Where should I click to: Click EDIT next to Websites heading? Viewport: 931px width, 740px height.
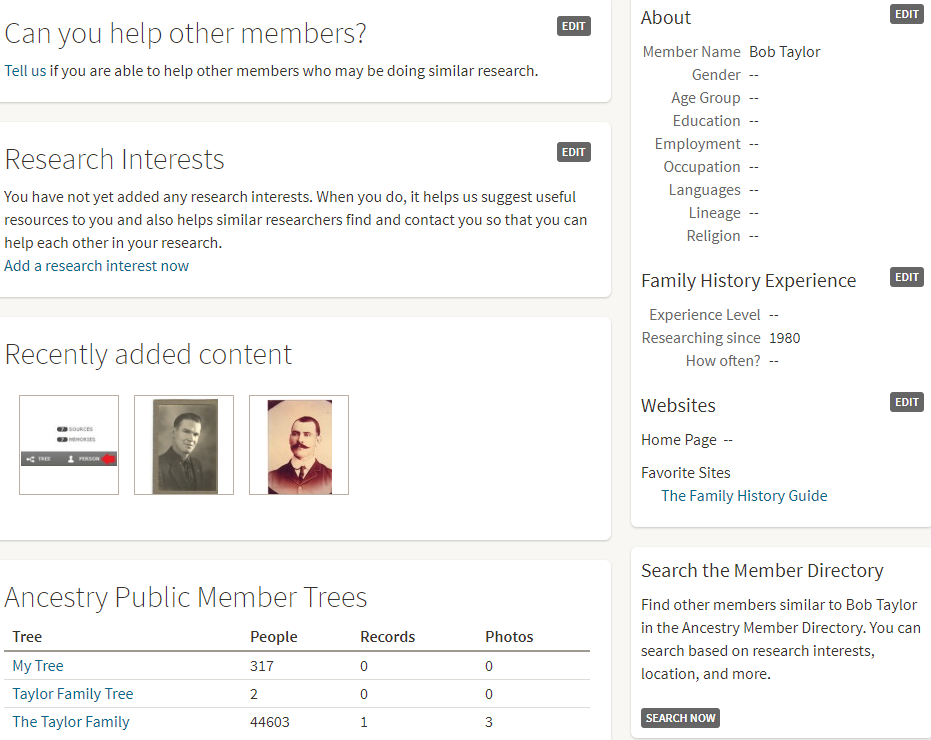coord(906,402)
